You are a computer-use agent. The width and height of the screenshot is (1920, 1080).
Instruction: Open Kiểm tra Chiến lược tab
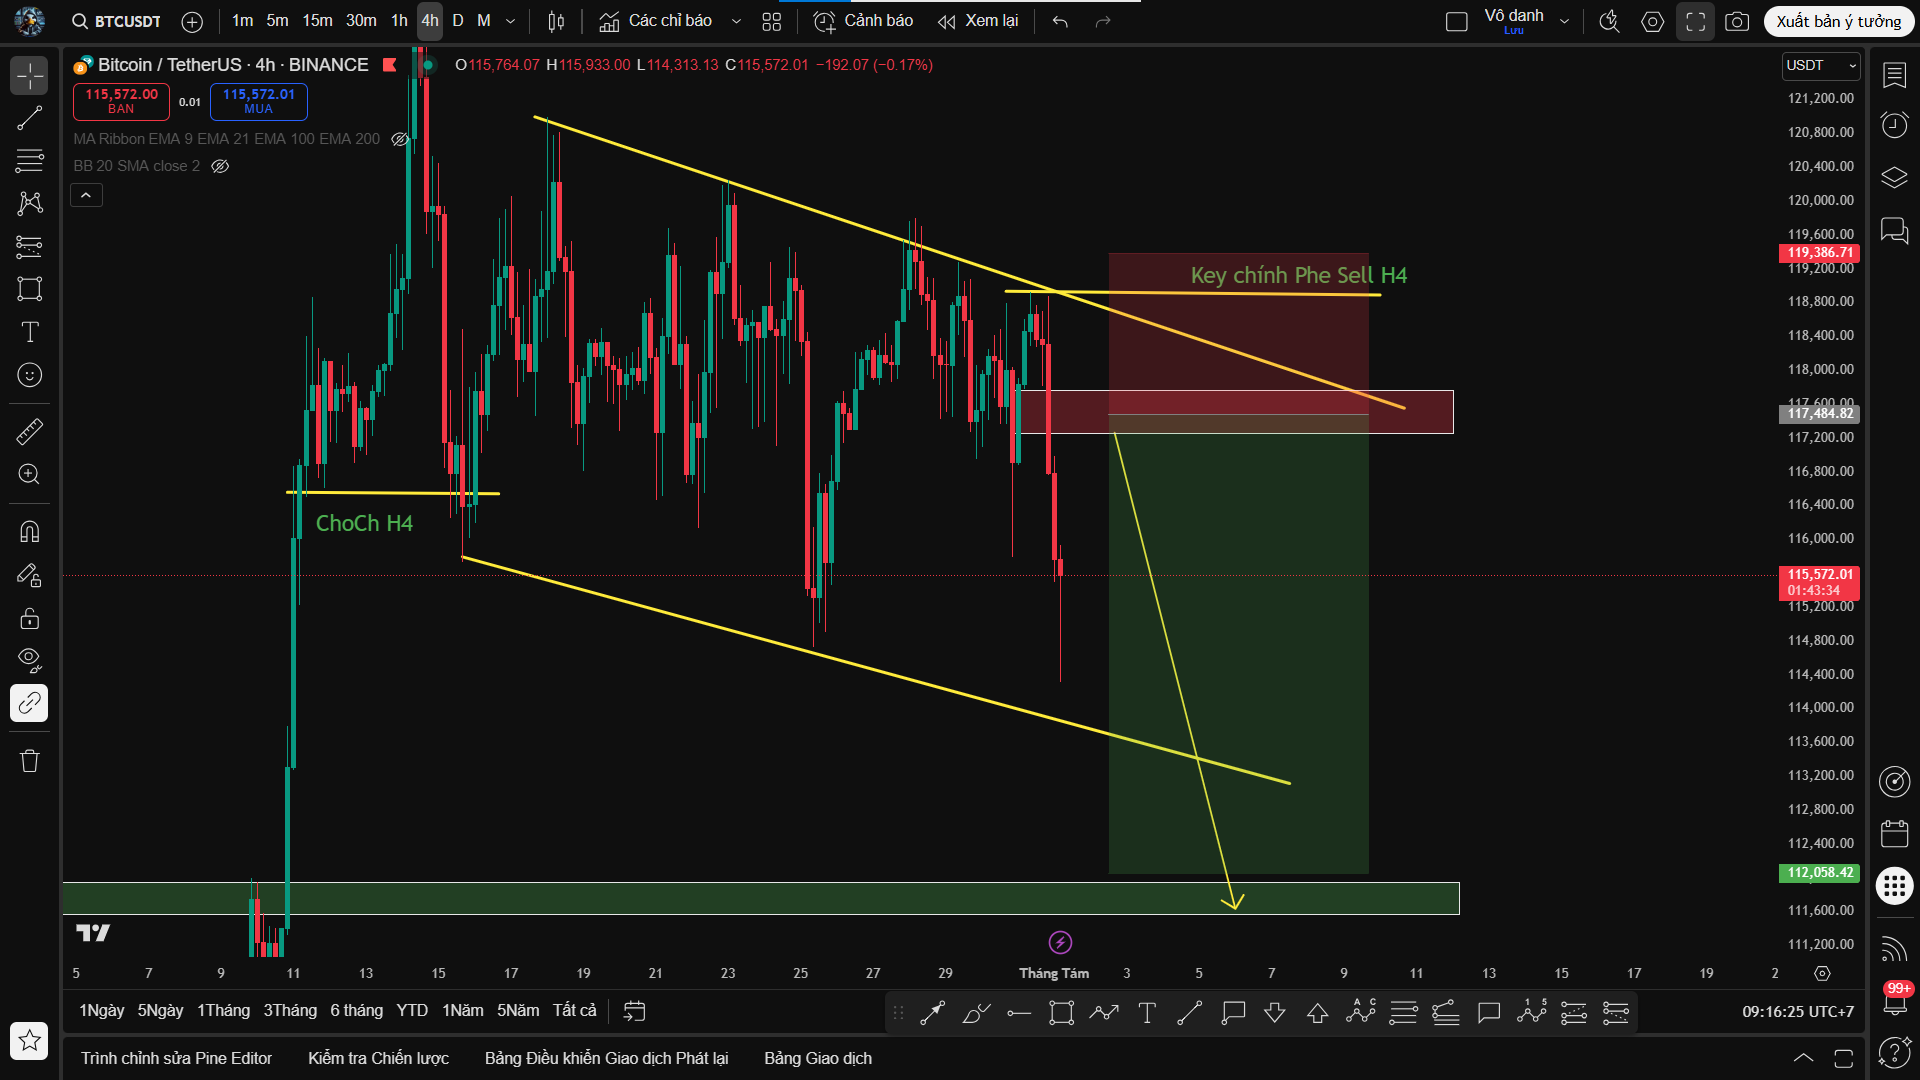pyautogui.click(x=378, y=1058)
